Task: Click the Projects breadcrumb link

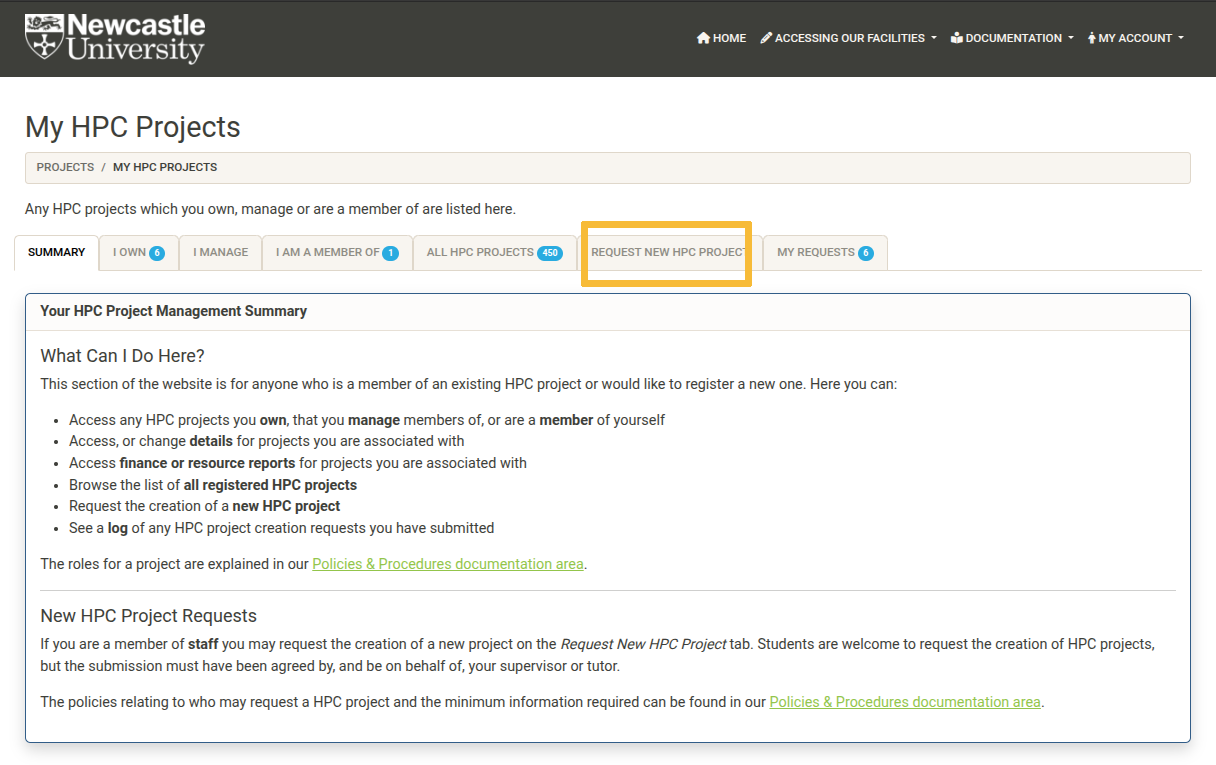Action: pos(65,167)
